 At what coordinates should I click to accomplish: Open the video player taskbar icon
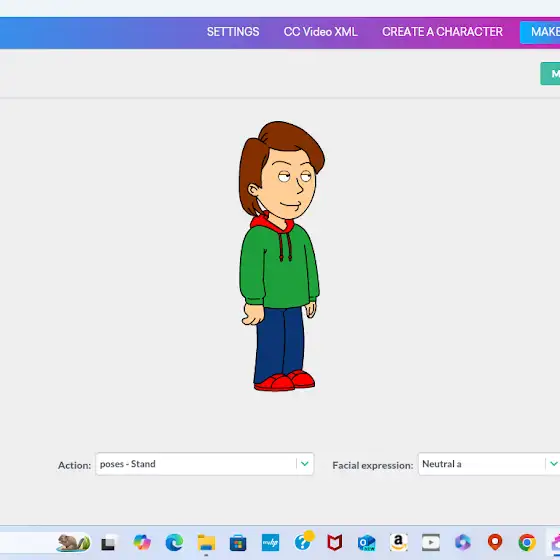pos(431,543)
